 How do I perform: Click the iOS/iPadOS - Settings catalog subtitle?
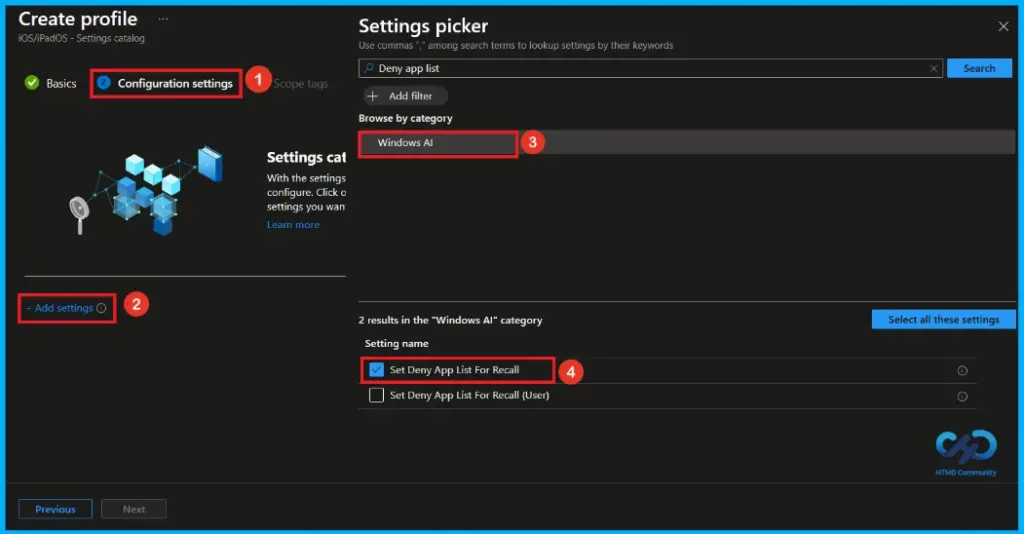(82, 38)
